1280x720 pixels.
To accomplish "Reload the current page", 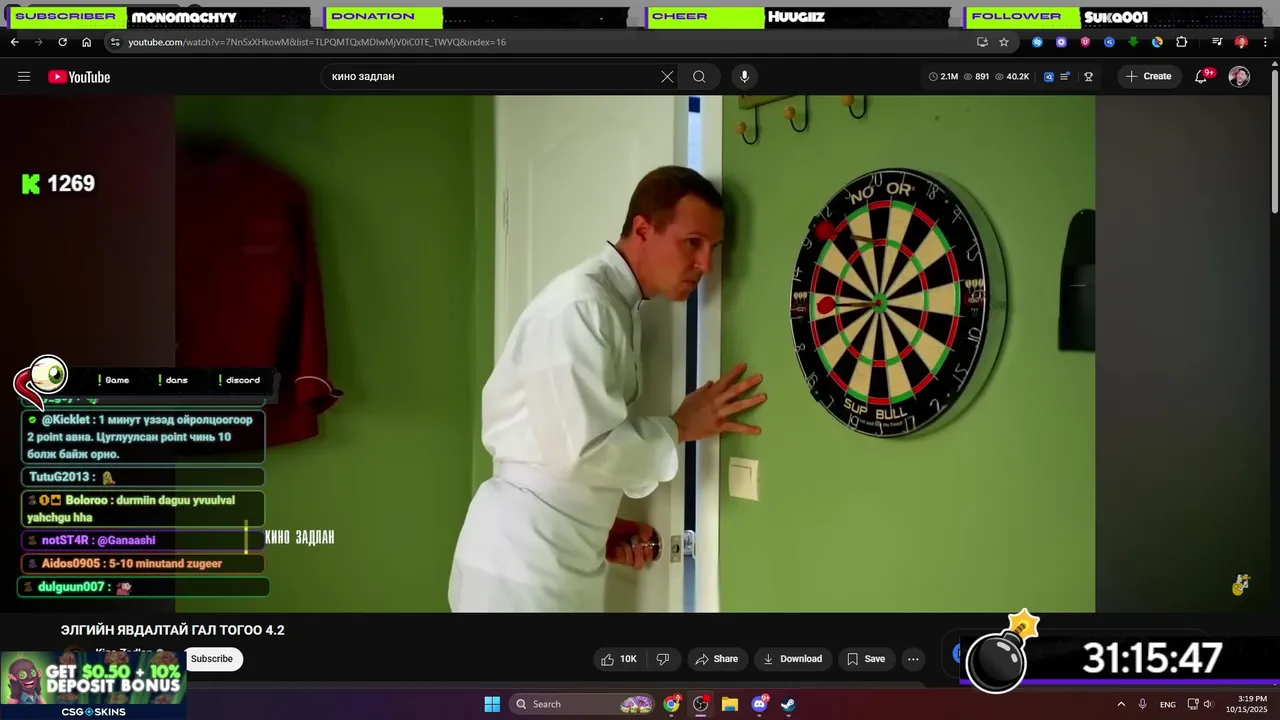I will coord(62,42).
